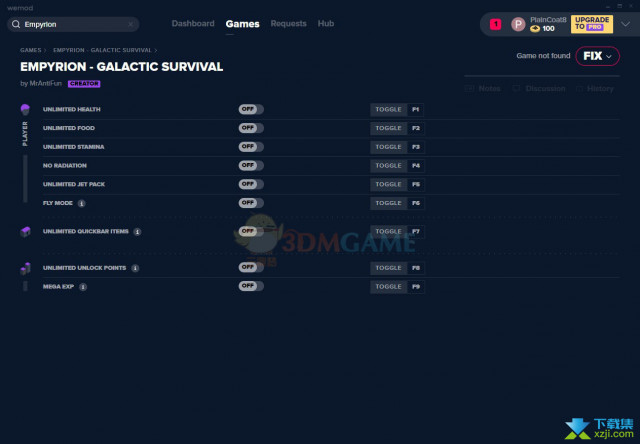Click the TOGGLE F7 hotkey button
This screenshot has width=640, height=444.
point(397,231)
